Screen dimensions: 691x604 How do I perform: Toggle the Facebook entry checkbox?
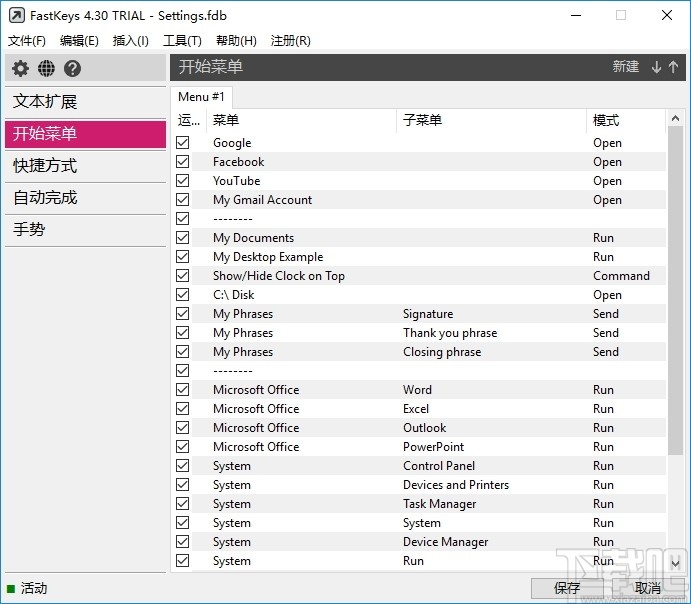click(182, 161)
